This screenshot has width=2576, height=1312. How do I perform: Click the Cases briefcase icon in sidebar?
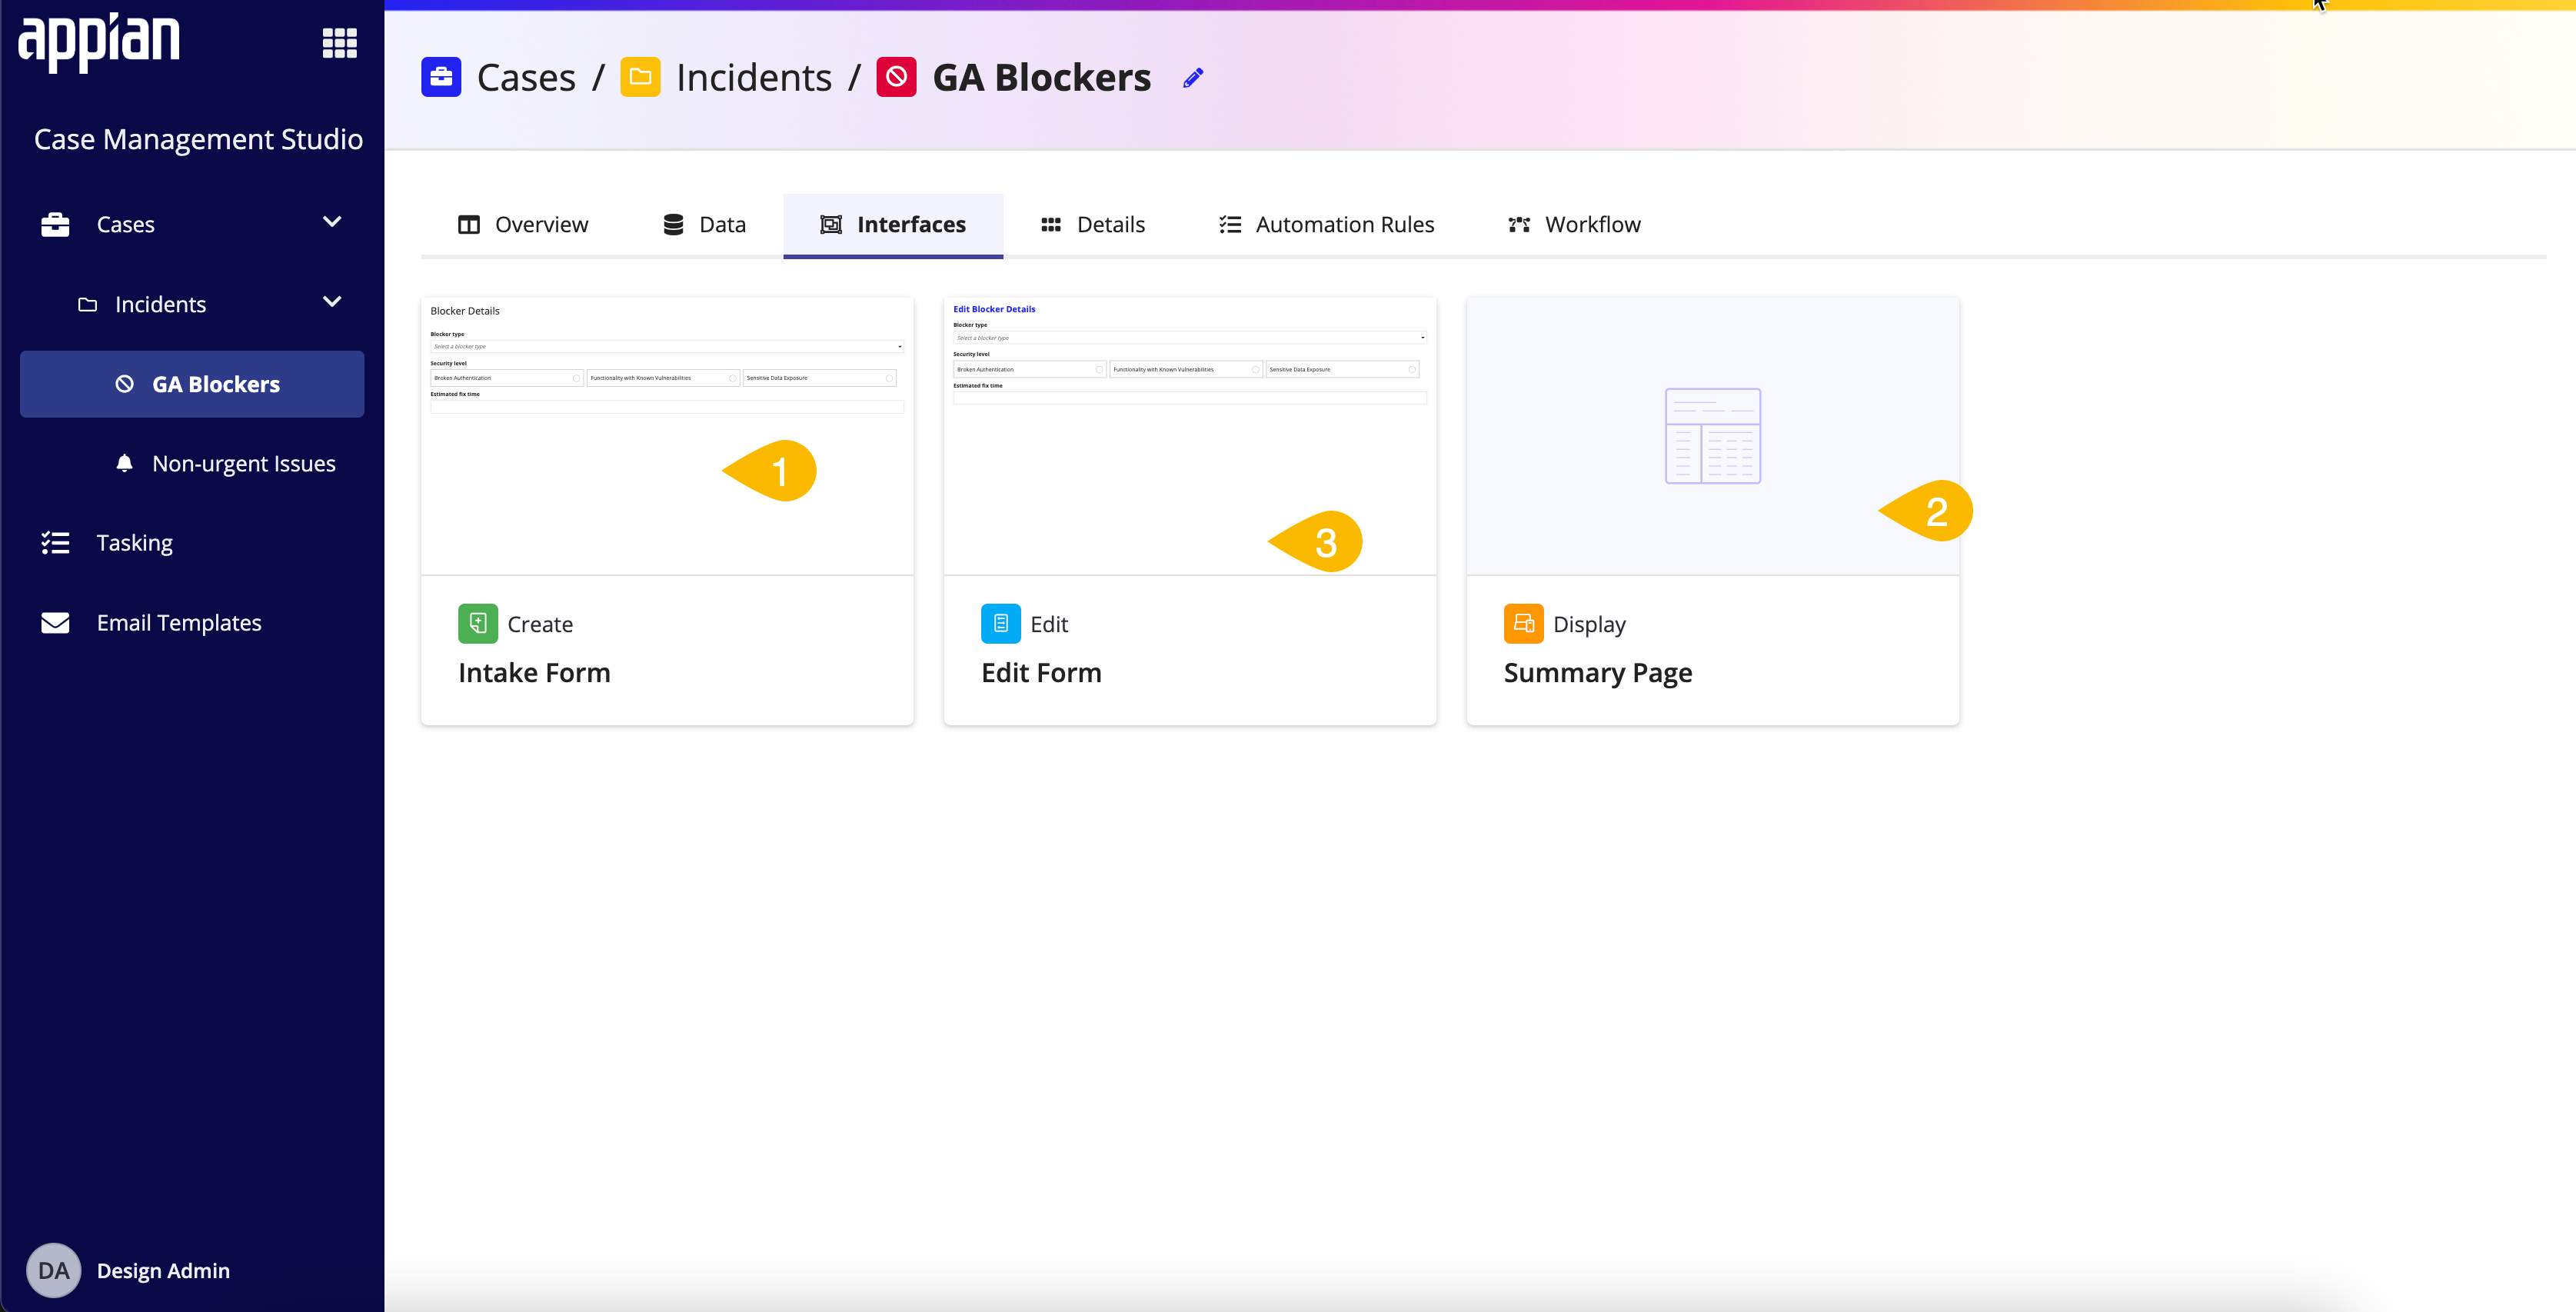click(55, 224)
